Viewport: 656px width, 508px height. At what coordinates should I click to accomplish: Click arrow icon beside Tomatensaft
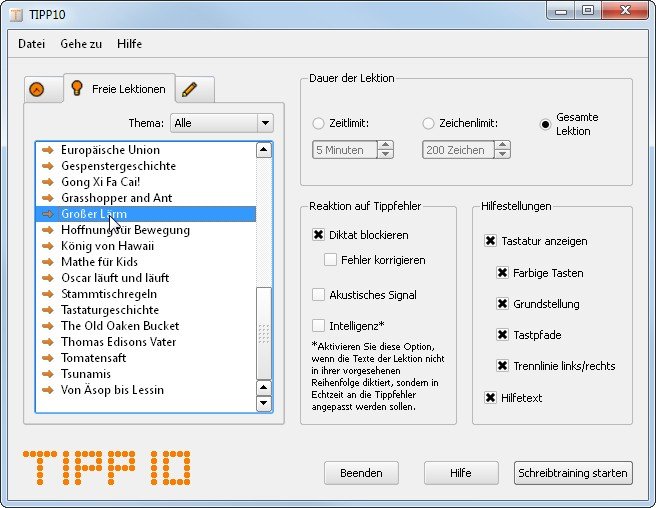48,358
